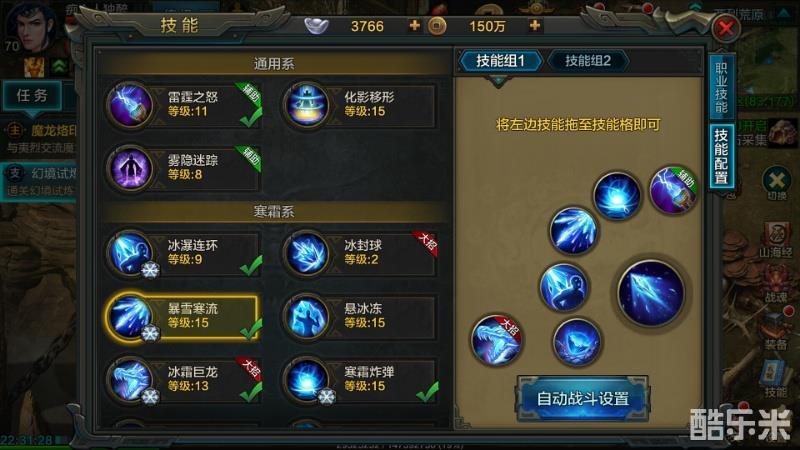Viewport: 800px width, 450px height.
Task: Open 自动战斗设置 button
Action: [x=583, y=398]
